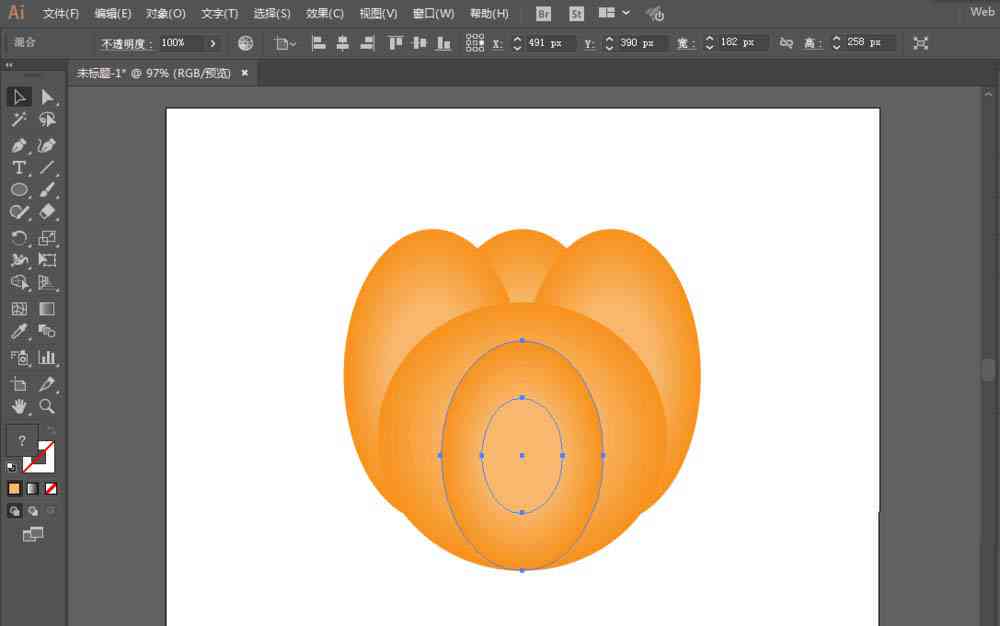This screenshot has width=1000, height=626.
Task: Click the 不透明度 label link
Action: tap(126, 43)
